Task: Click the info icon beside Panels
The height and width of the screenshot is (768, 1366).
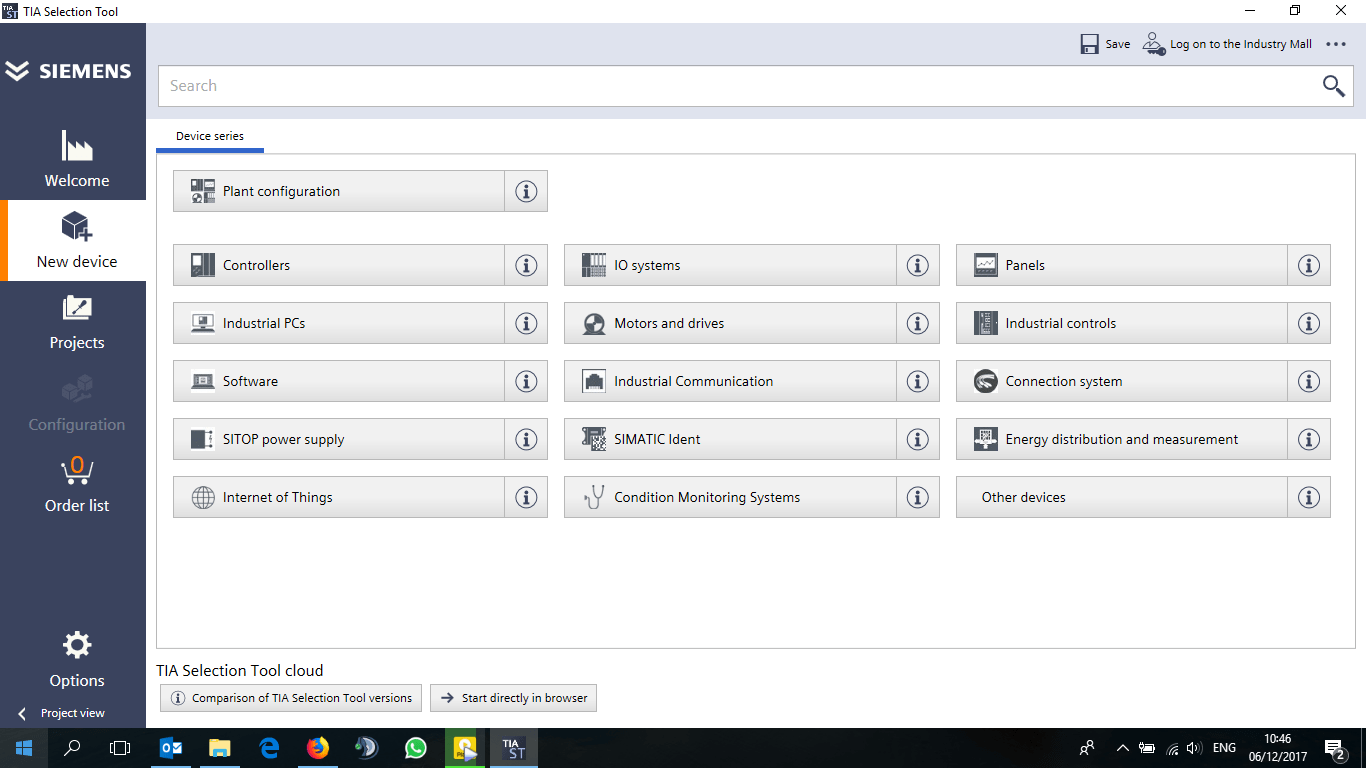Action: point(1309,265)
